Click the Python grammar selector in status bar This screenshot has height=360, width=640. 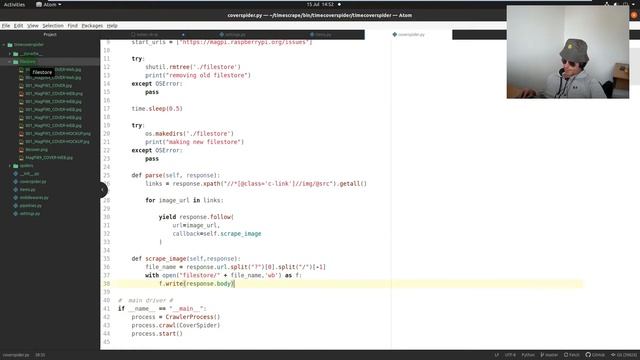click(528, 355)
